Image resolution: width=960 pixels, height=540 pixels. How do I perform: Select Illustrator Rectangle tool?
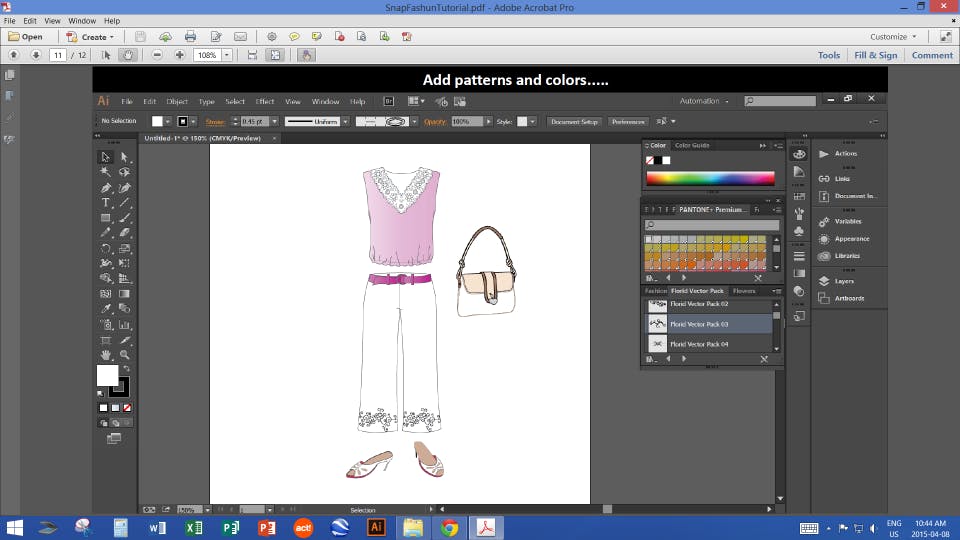pyautogui.click(x=105, y=218)
